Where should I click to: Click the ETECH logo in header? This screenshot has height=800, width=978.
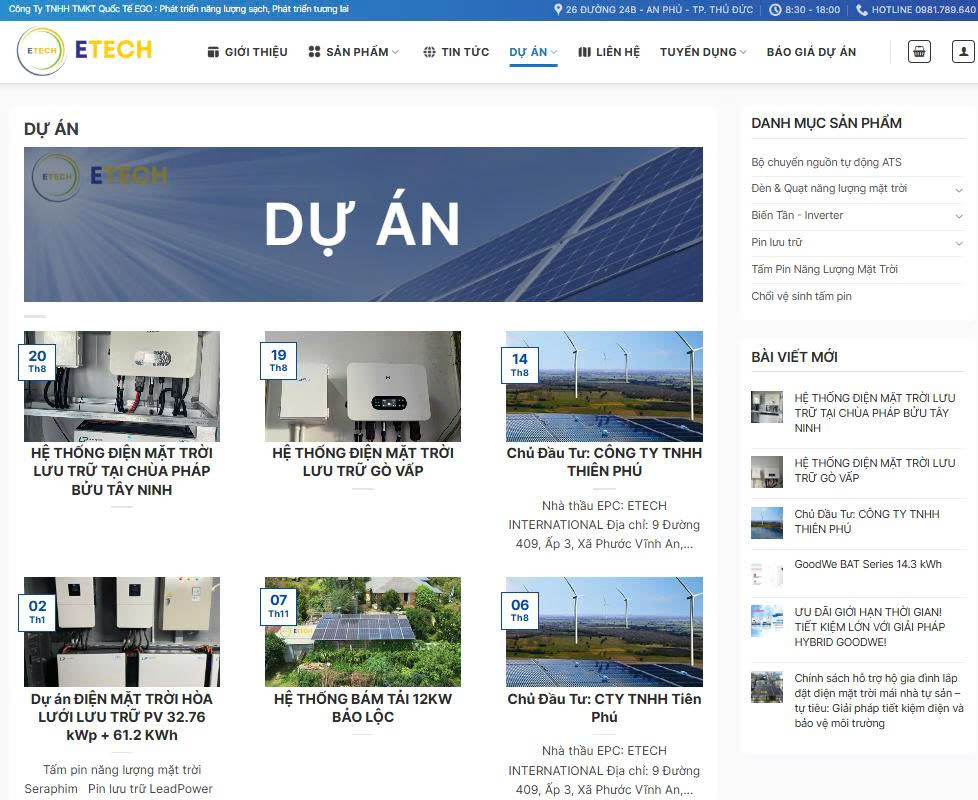point(85,51)
